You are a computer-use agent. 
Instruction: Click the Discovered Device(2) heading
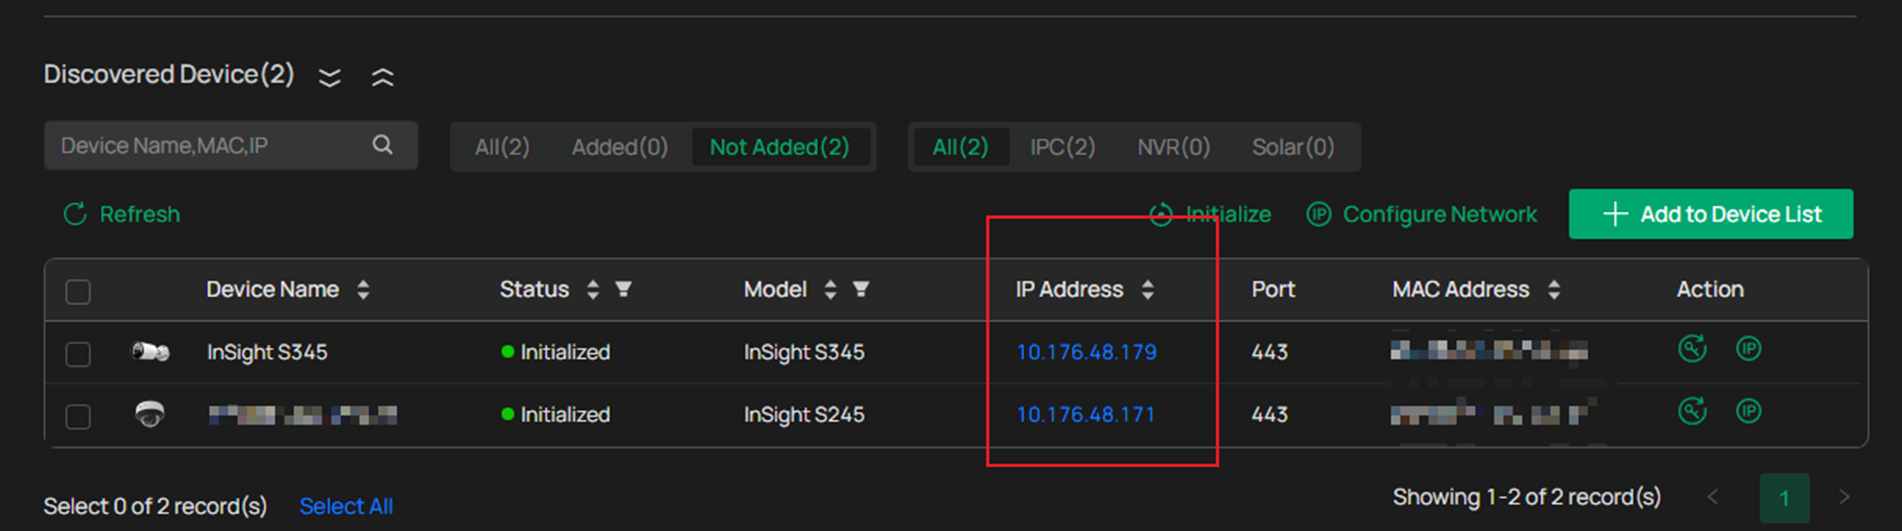coord(169,75)
